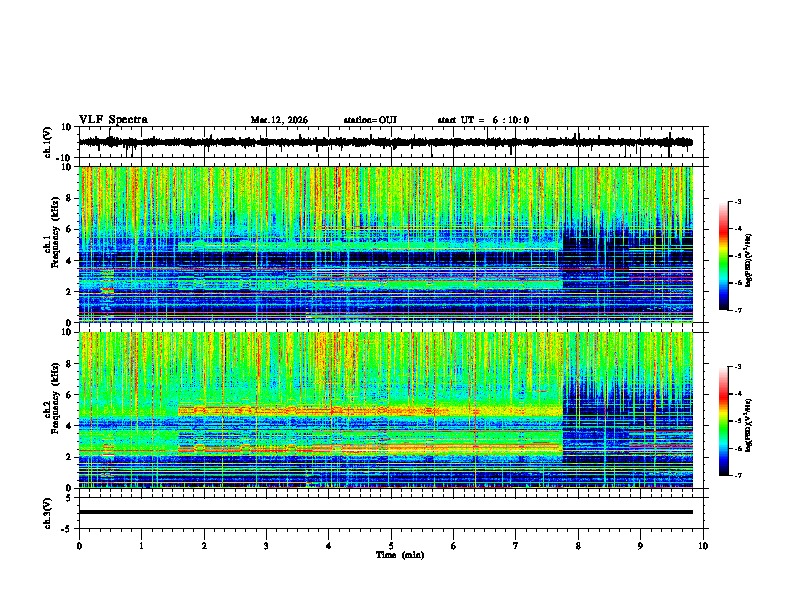792x612 pixels.
Task: Click time axis tick label "8"
Action: pos(578,546)
